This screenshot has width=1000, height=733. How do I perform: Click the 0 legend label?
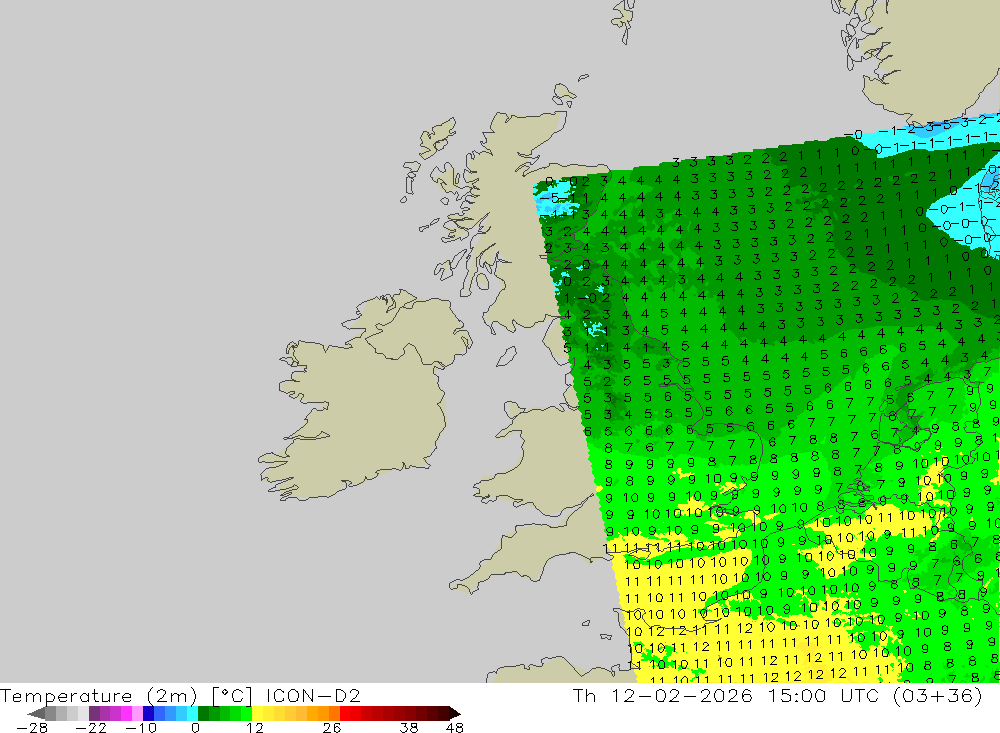click(195, 728)
